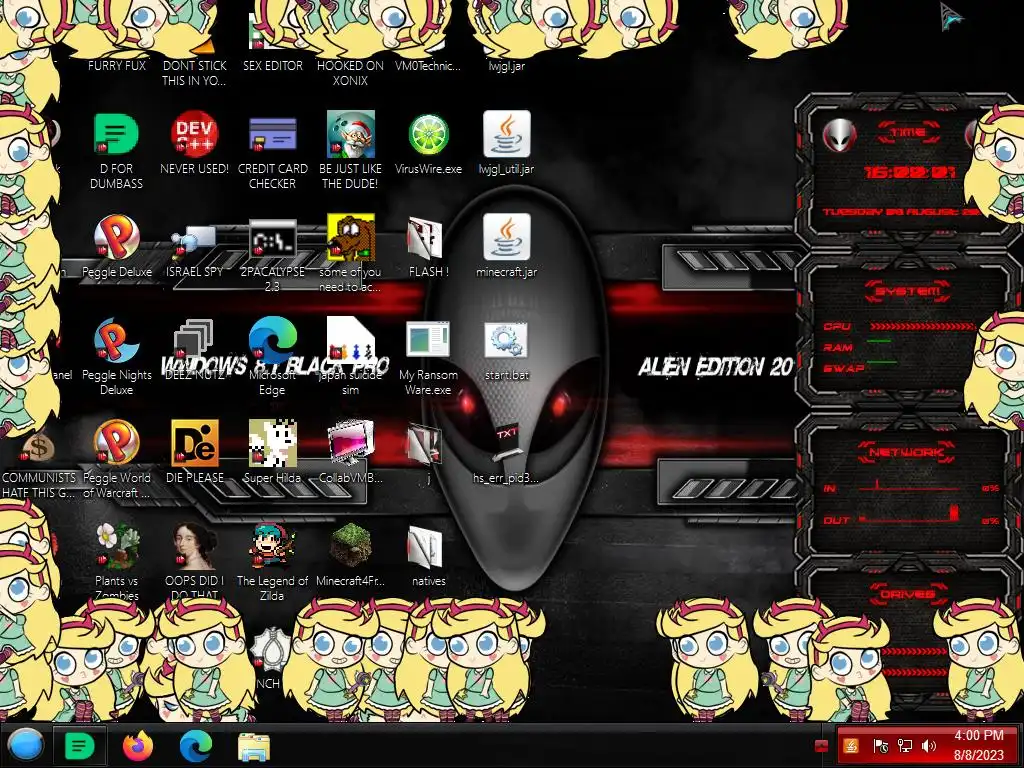
Task: Select the japan suicide sim file icon
Action: click(351, 340)
